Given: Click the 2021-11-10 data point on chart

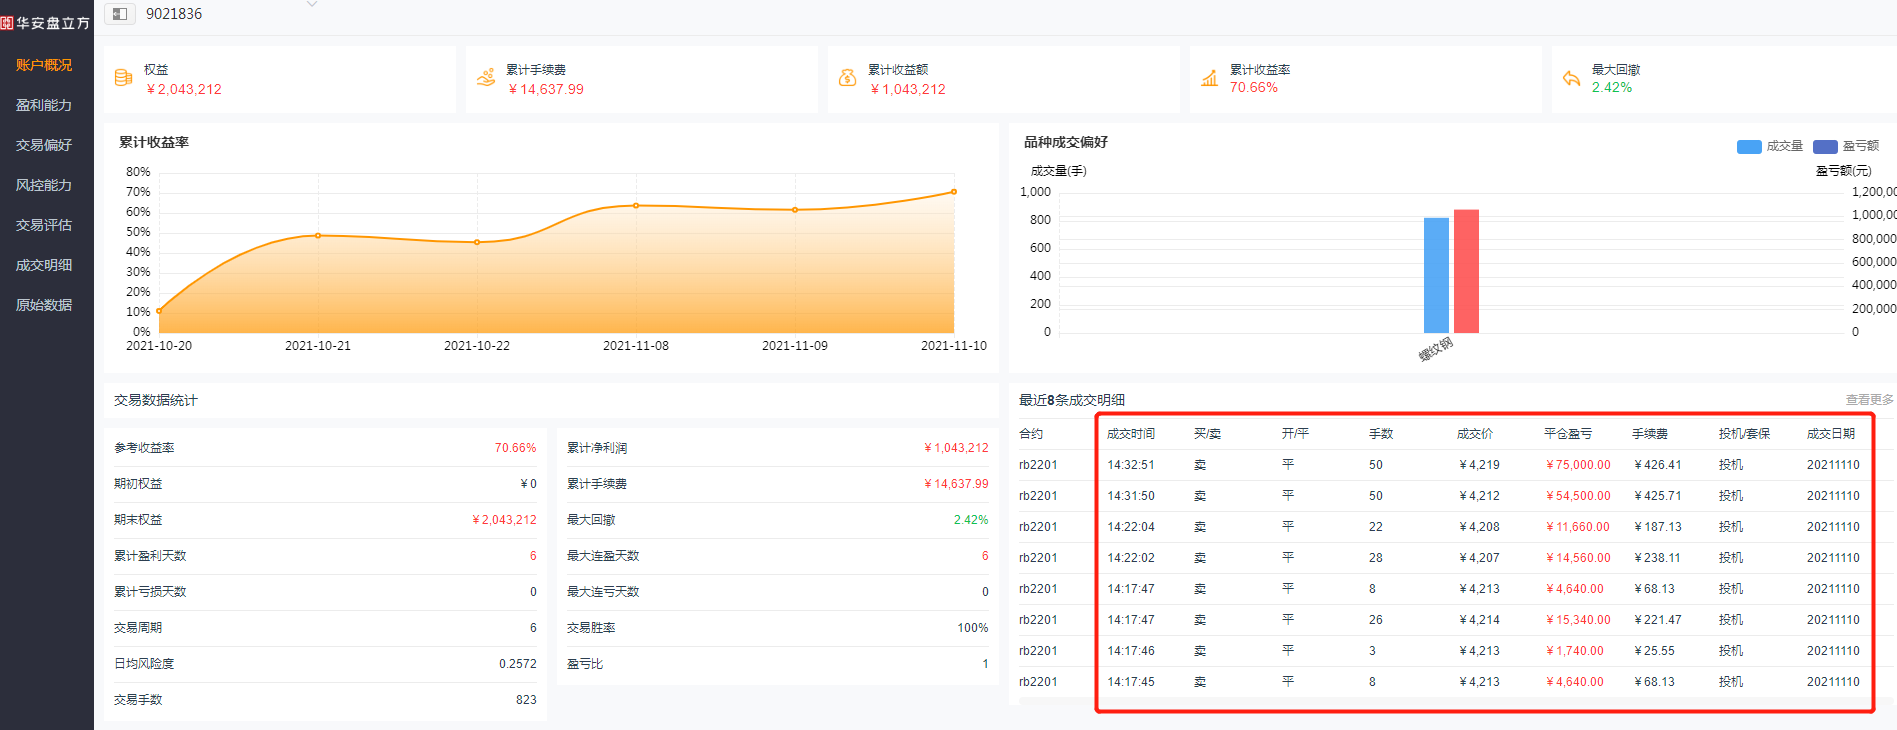Looking at the screenshot, I should (954, 192).
